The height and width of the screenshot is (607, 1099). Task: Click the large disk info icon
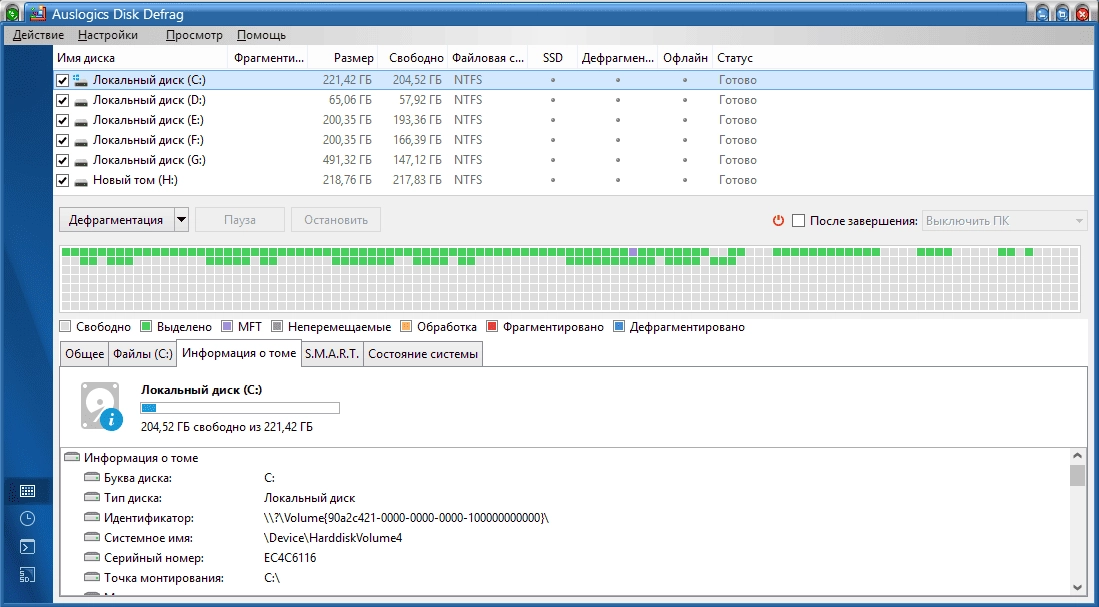[x=101, y=405]
